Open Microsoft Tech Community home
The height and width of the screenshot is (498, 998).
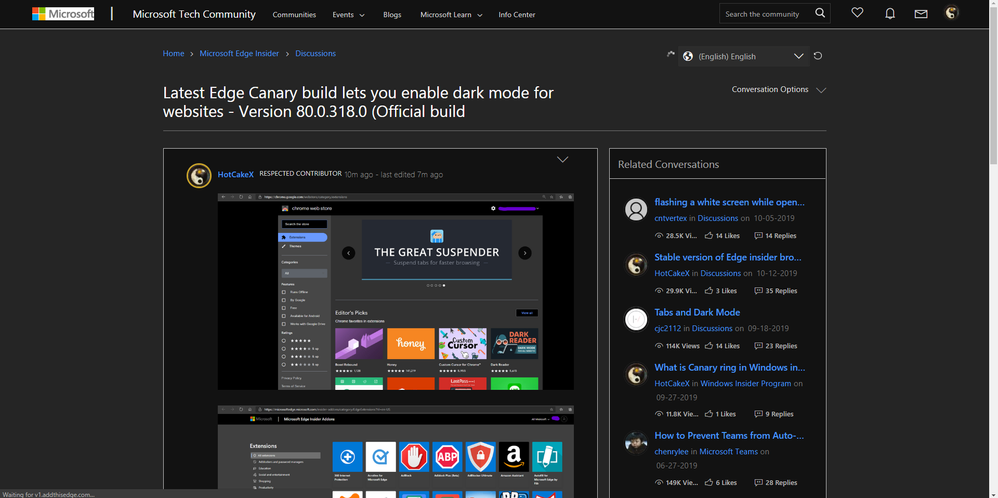[x=194, y=14]
